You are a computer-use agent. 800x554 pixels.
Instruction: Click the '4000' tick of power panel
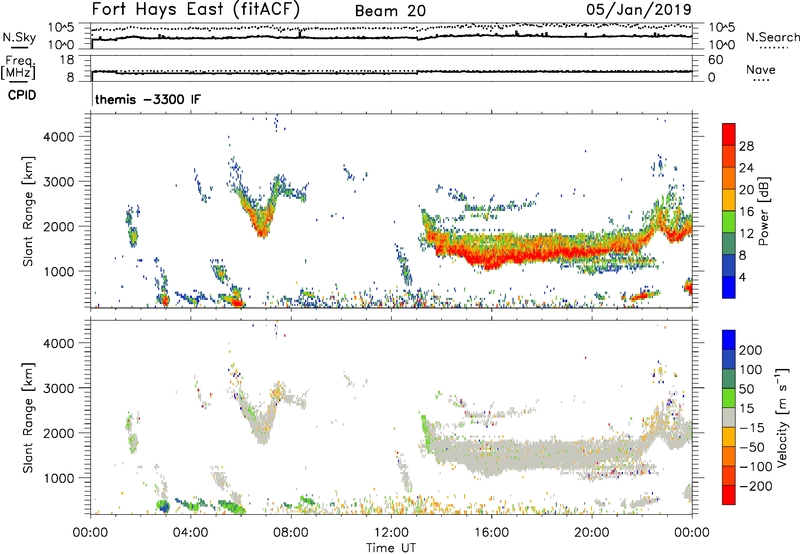tap(58, 137)
